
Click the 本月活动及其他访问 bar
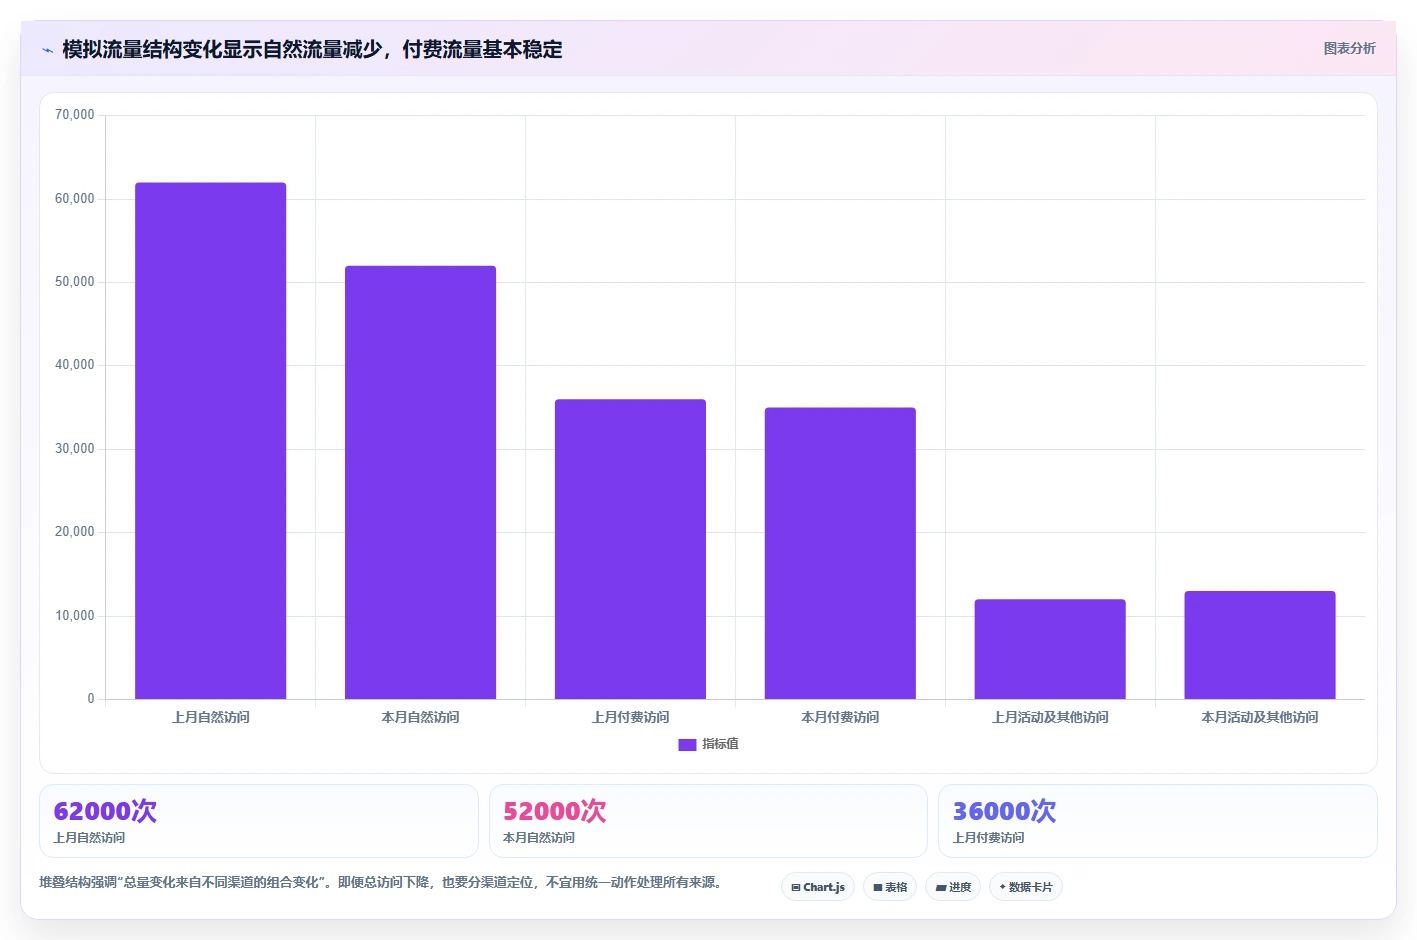pyautogui.click(x=1260, y=645)
